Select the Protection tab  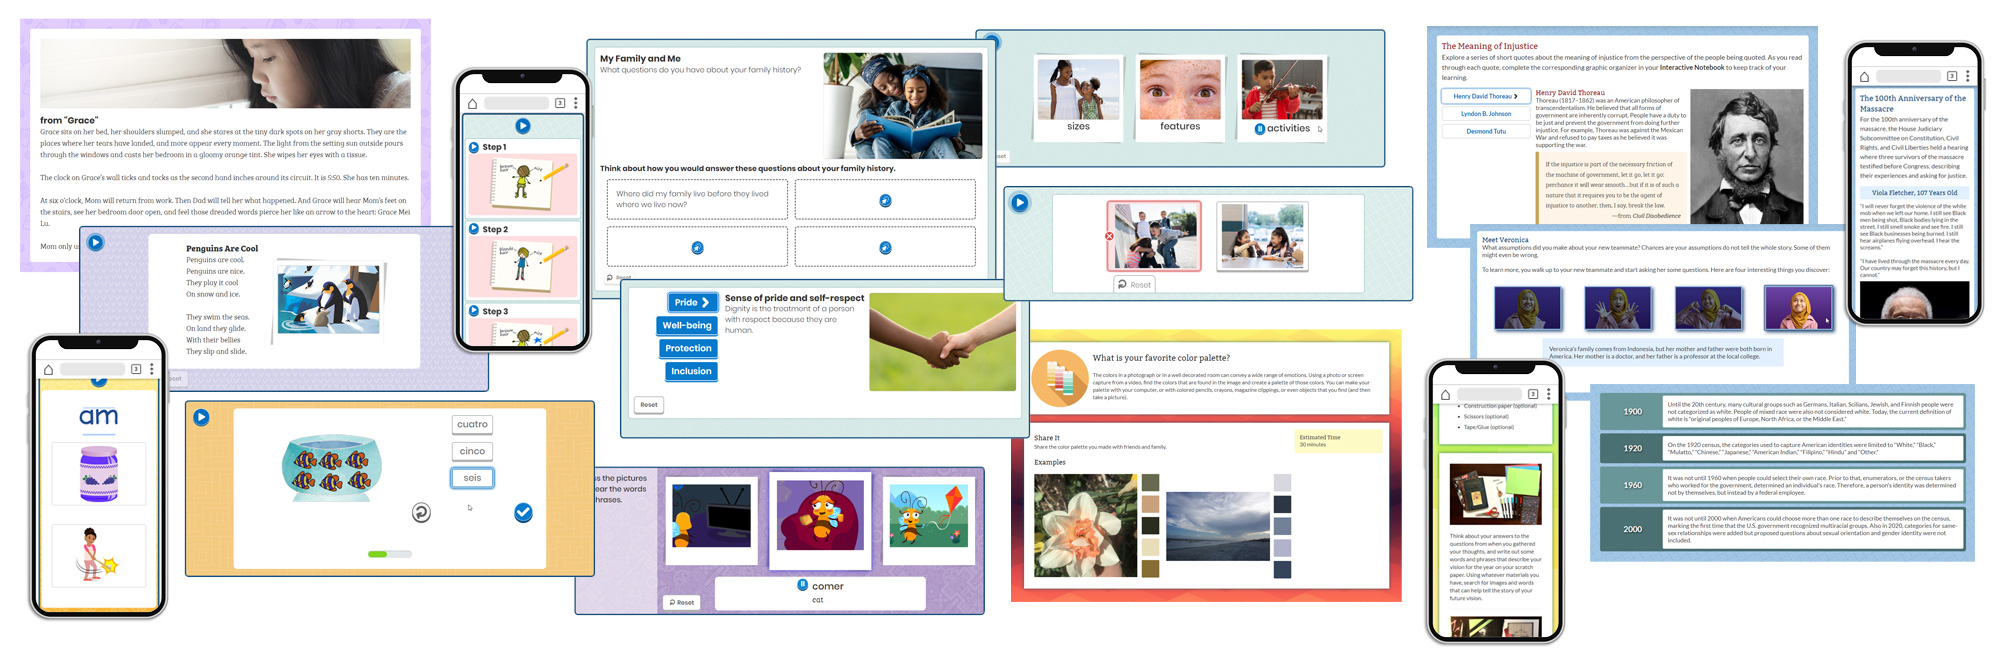click(688, 348)
